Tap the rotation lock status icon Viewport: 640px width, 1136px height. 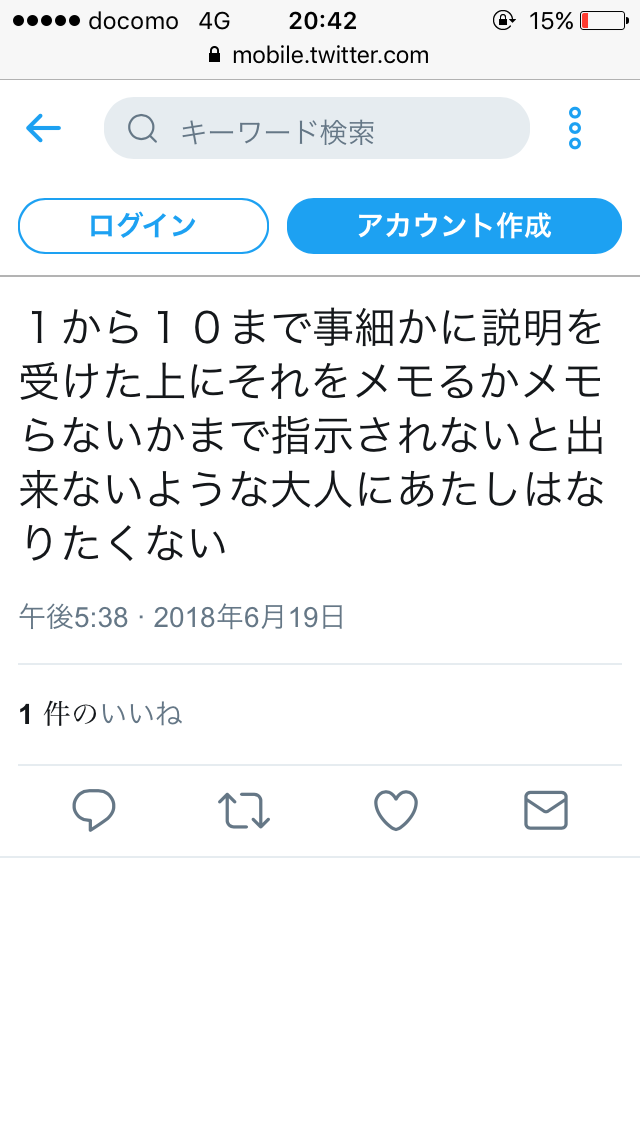pos(504,20)
